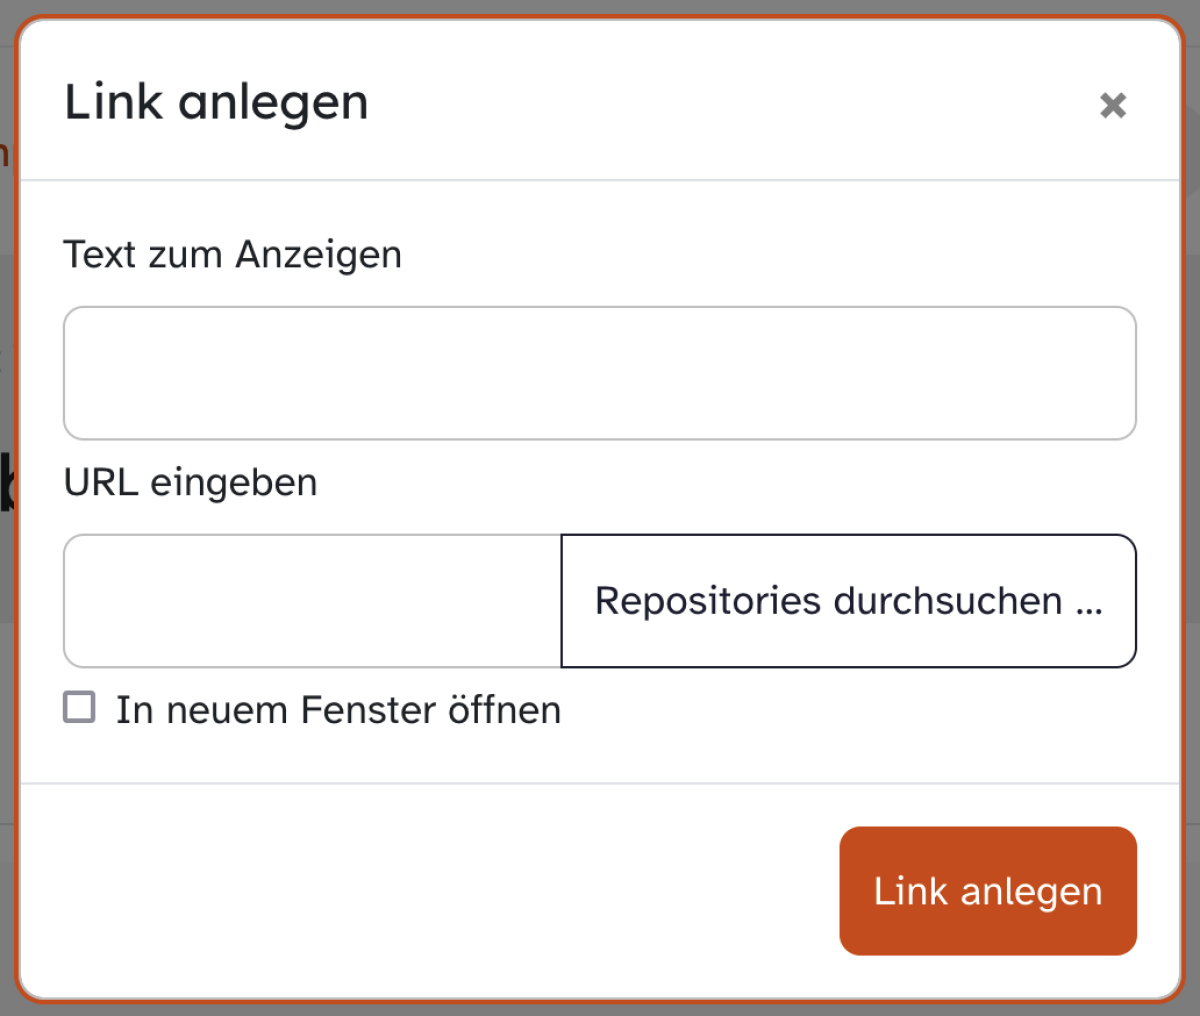
Task: Focus the URL eingeben text box
Action: click(x=312, y=601)
